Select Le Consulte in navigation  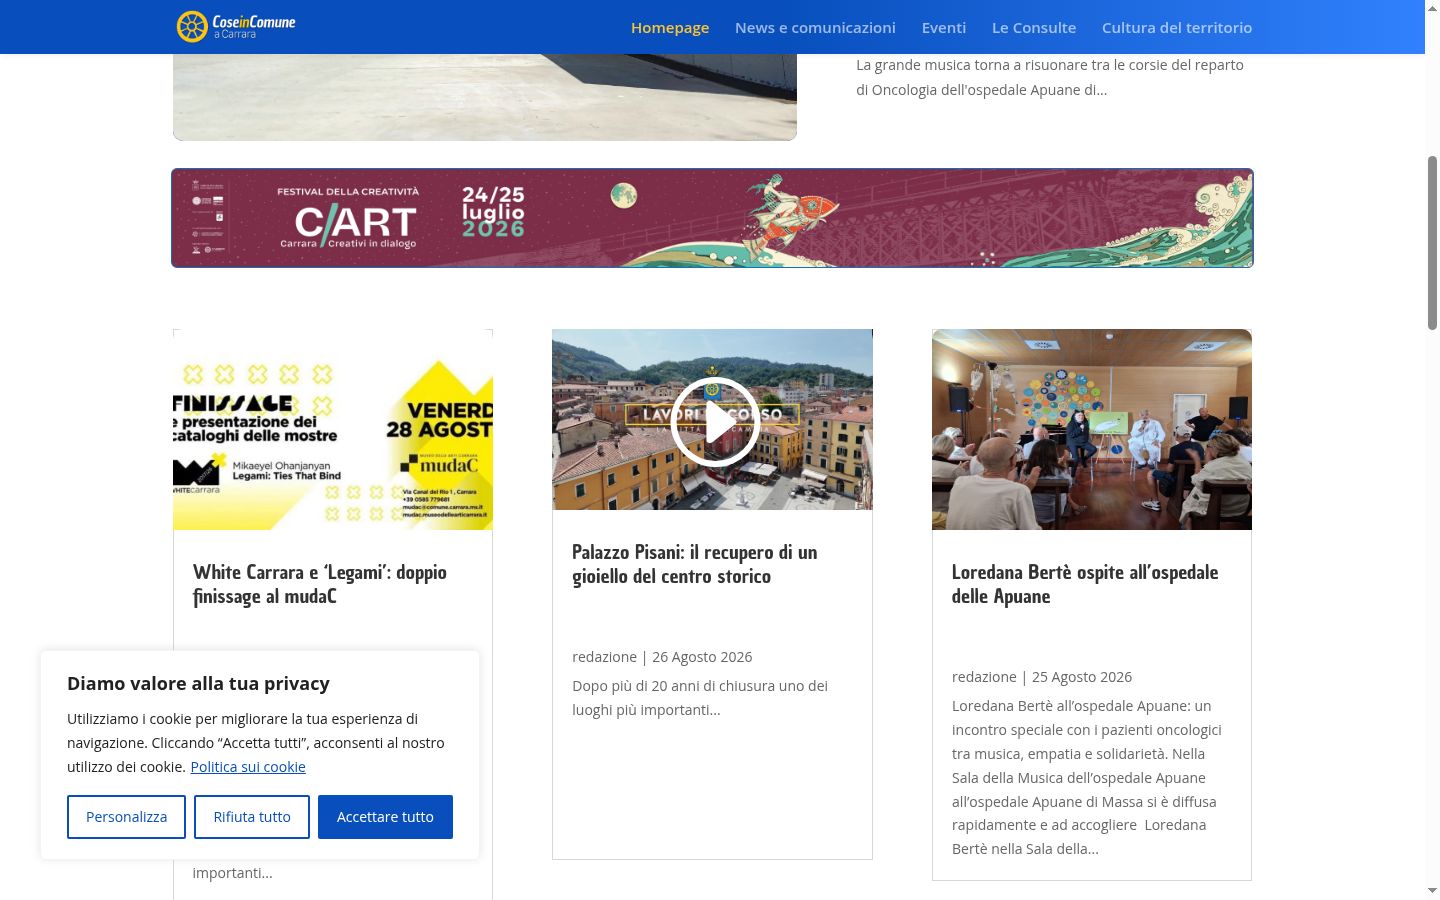[x=1034, y=27]
